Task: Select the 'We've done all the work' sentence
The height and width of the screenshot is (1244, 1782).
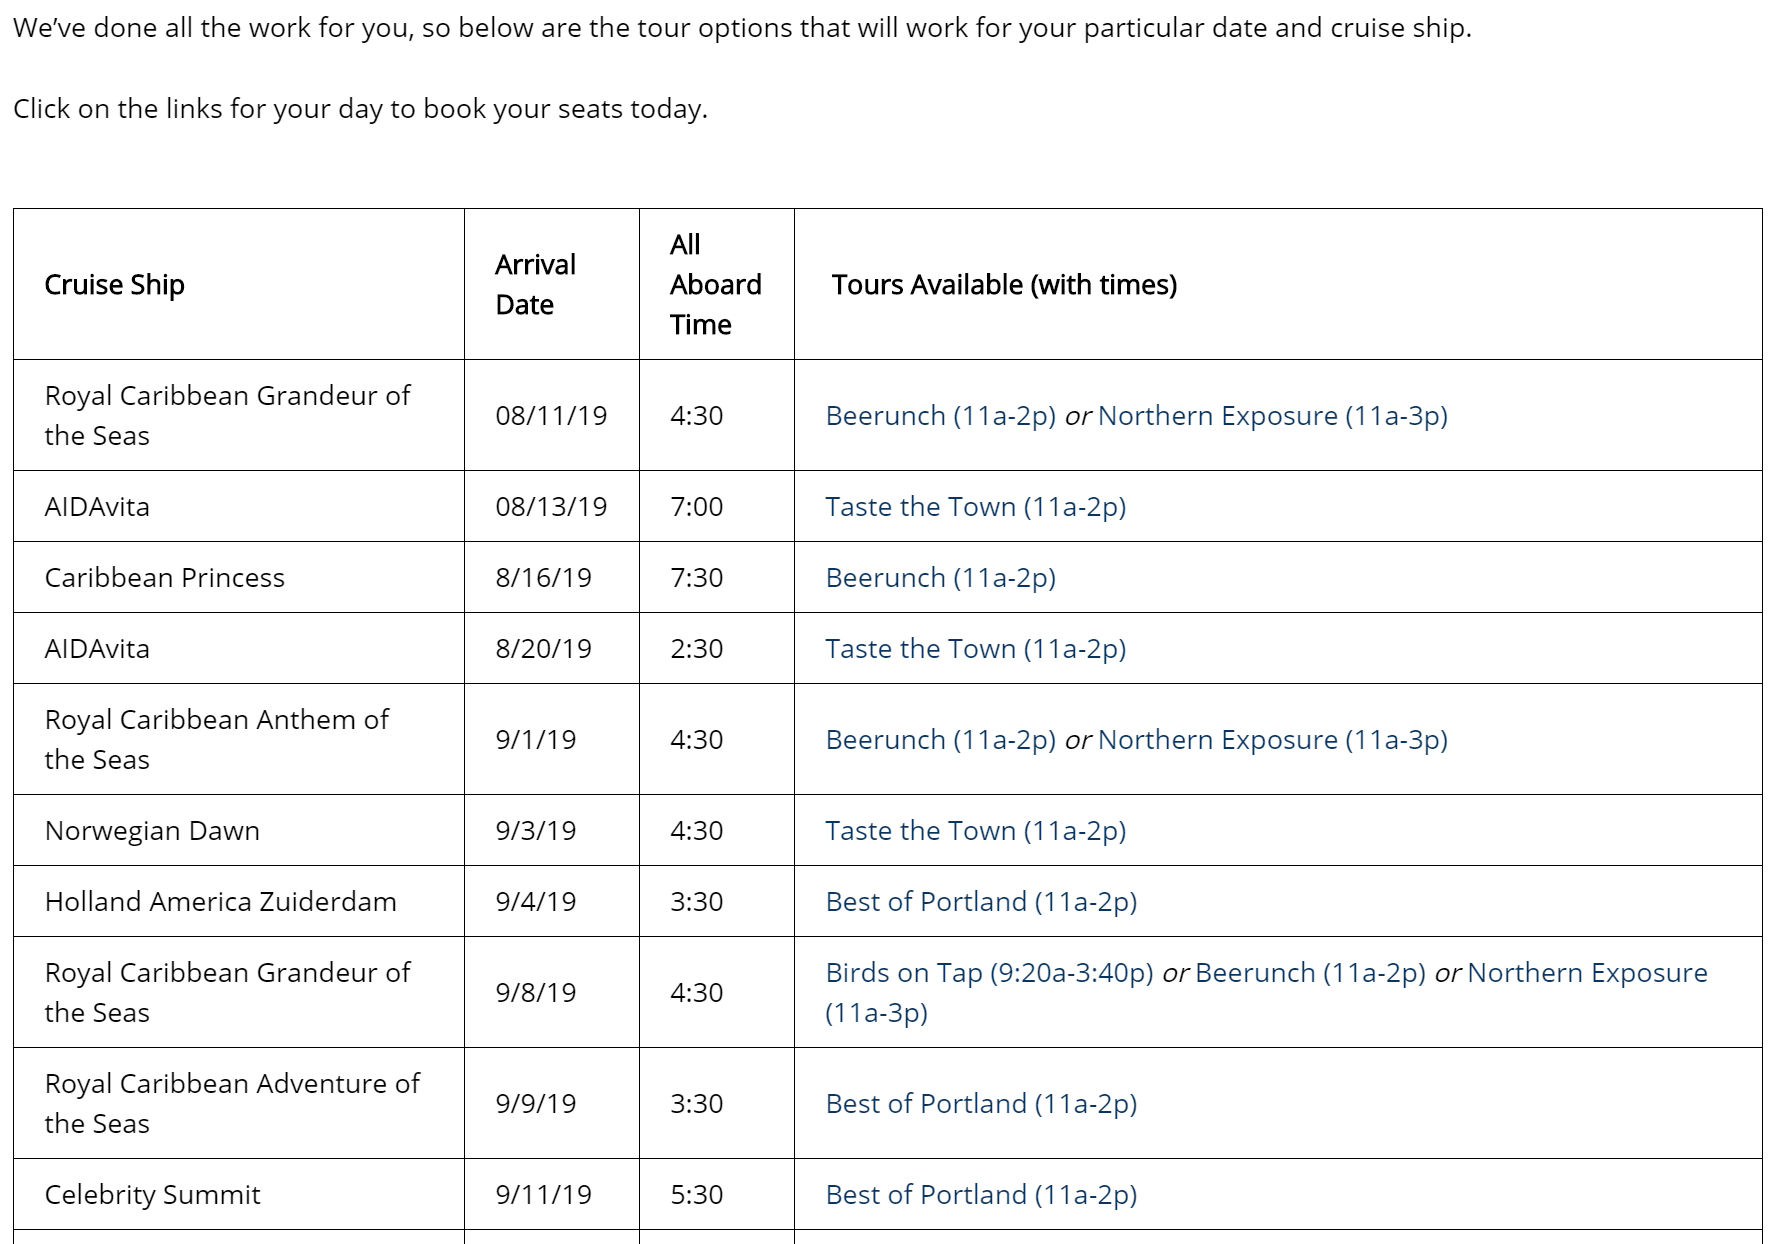Action: click(x=742, y=27)
